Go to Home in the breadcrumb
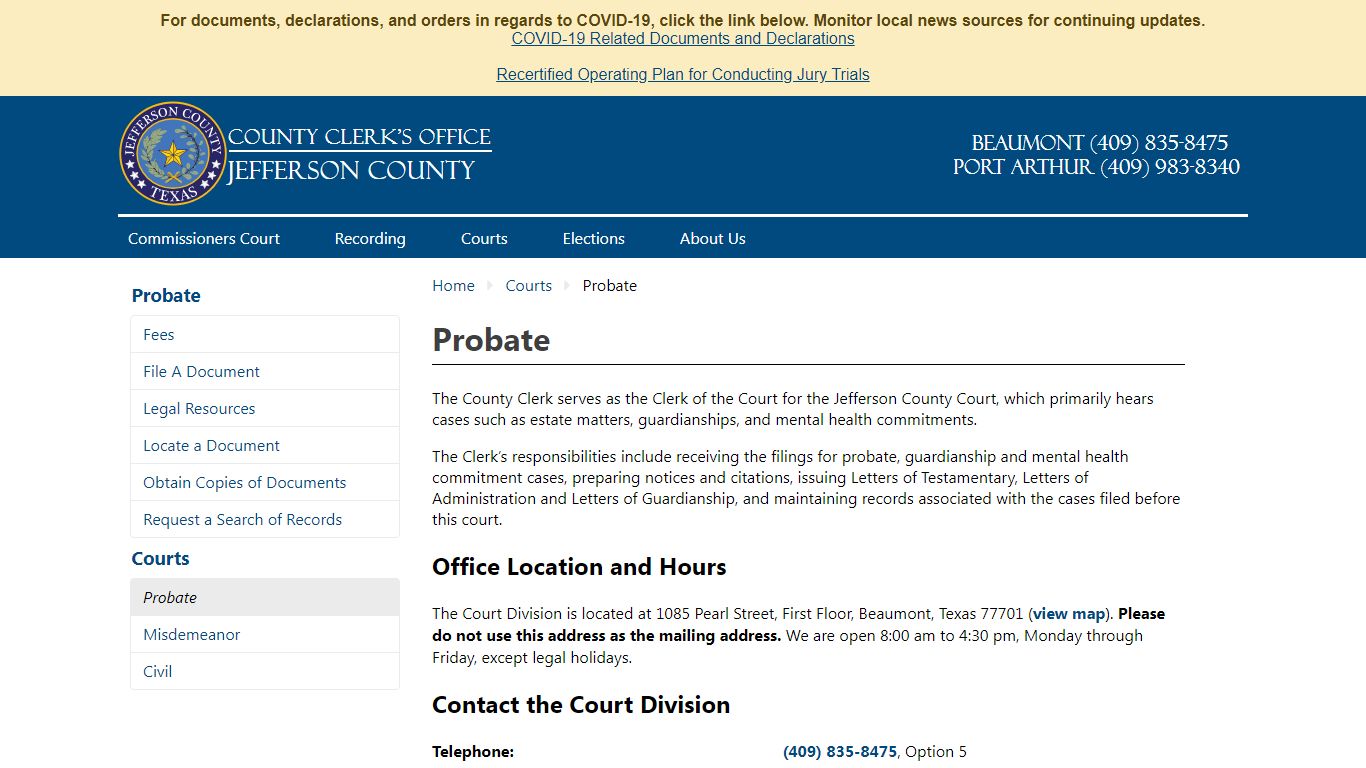Viewport: 1366px width, 768px height. coord(453,285)
